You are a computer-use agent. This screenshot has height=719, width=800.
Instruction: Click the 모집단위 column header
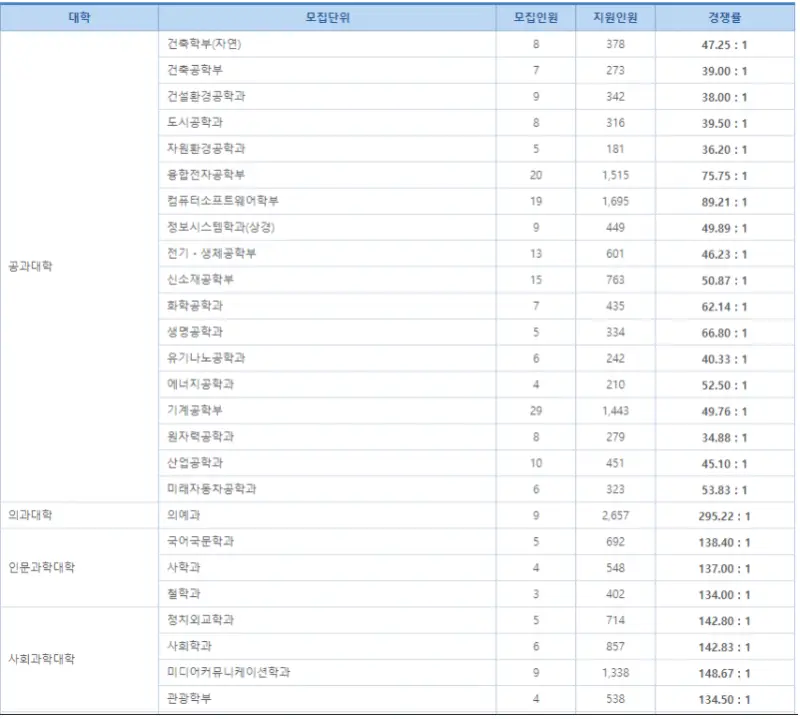[x=328, y=18]
